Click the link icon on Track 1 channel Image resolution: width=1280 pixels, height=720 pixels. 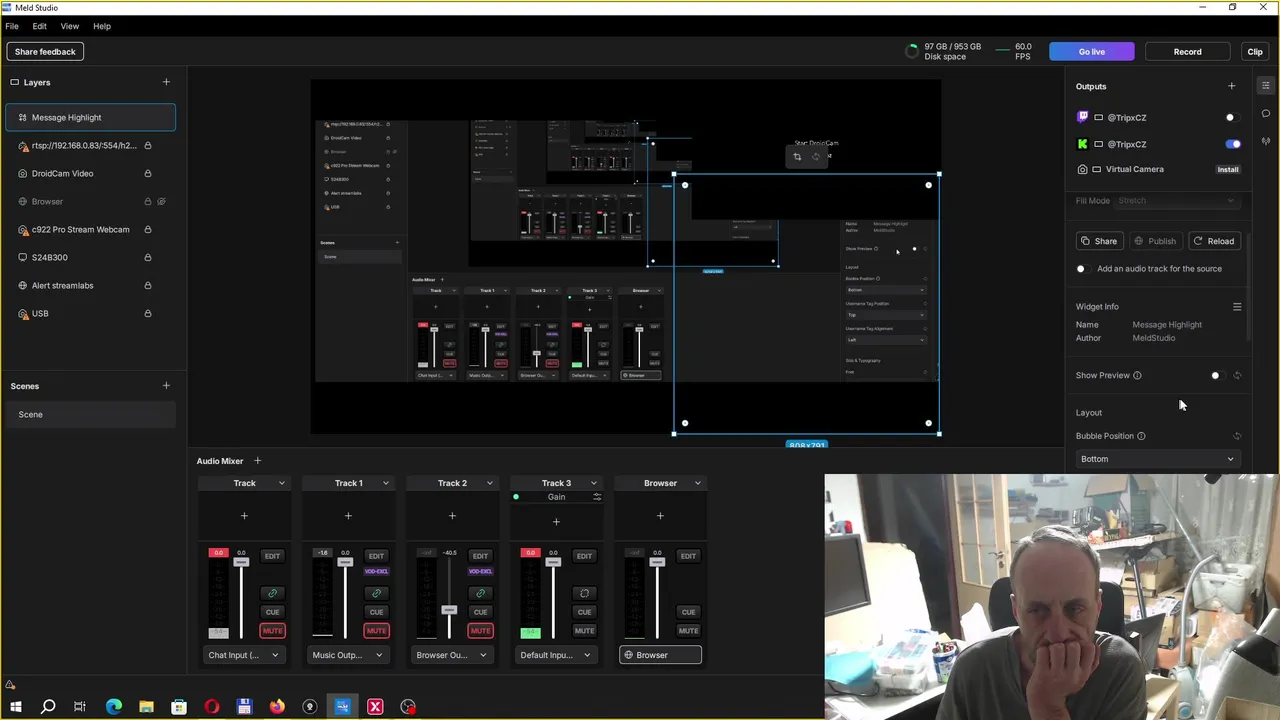[376, 593]
